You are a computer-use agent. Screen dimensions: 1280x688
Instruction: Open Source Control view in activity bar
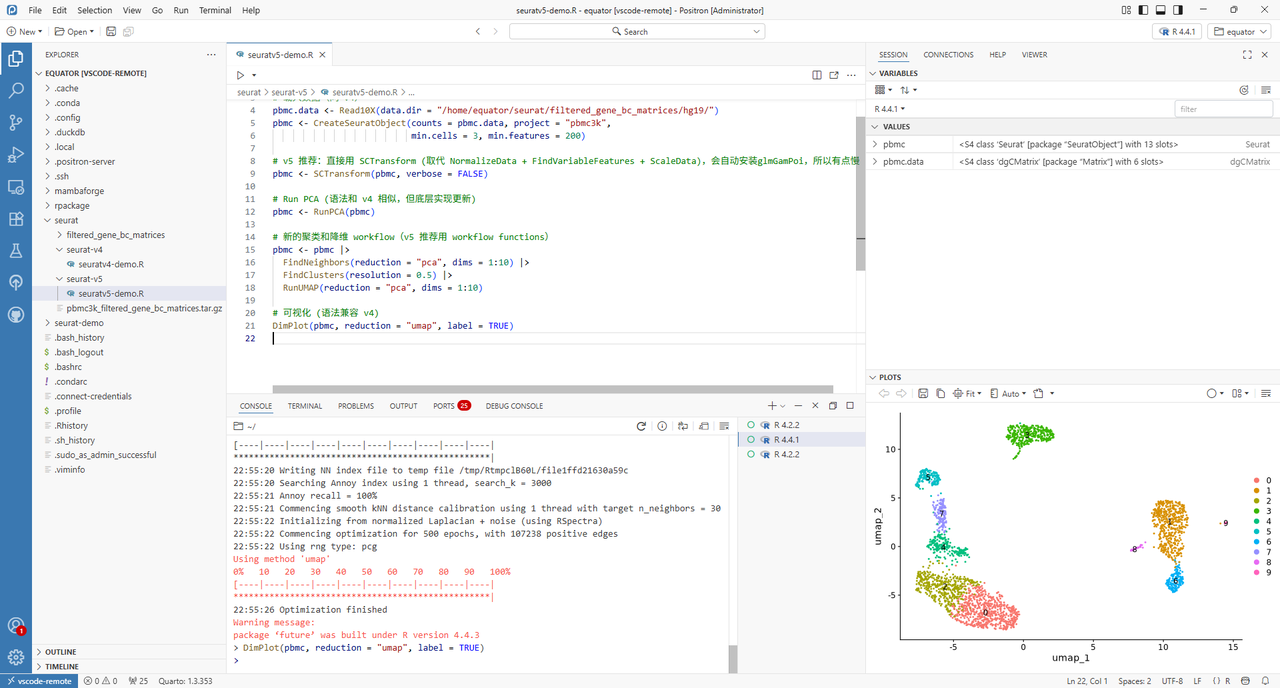16,123
